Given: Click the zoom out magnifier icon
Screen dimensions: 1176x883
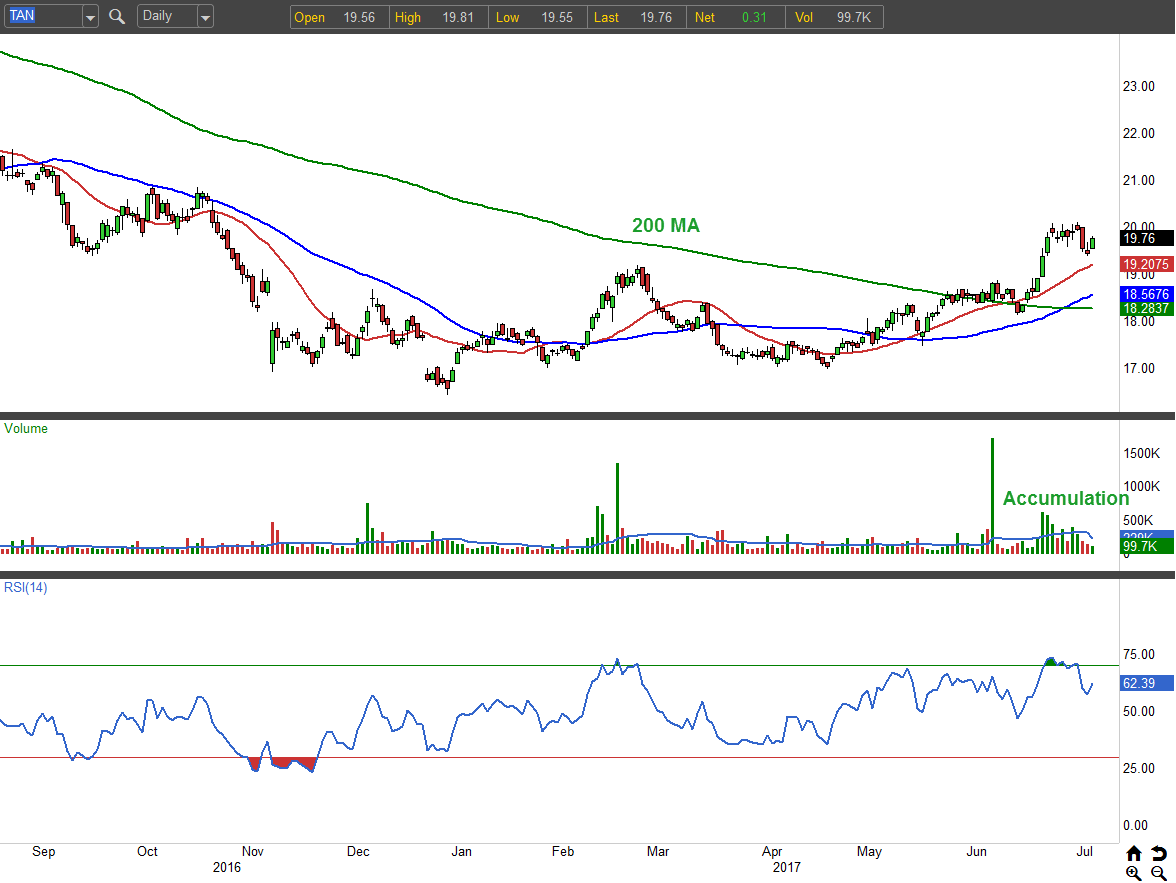Looking at the screenshot, I should [x=1158, y=873].
